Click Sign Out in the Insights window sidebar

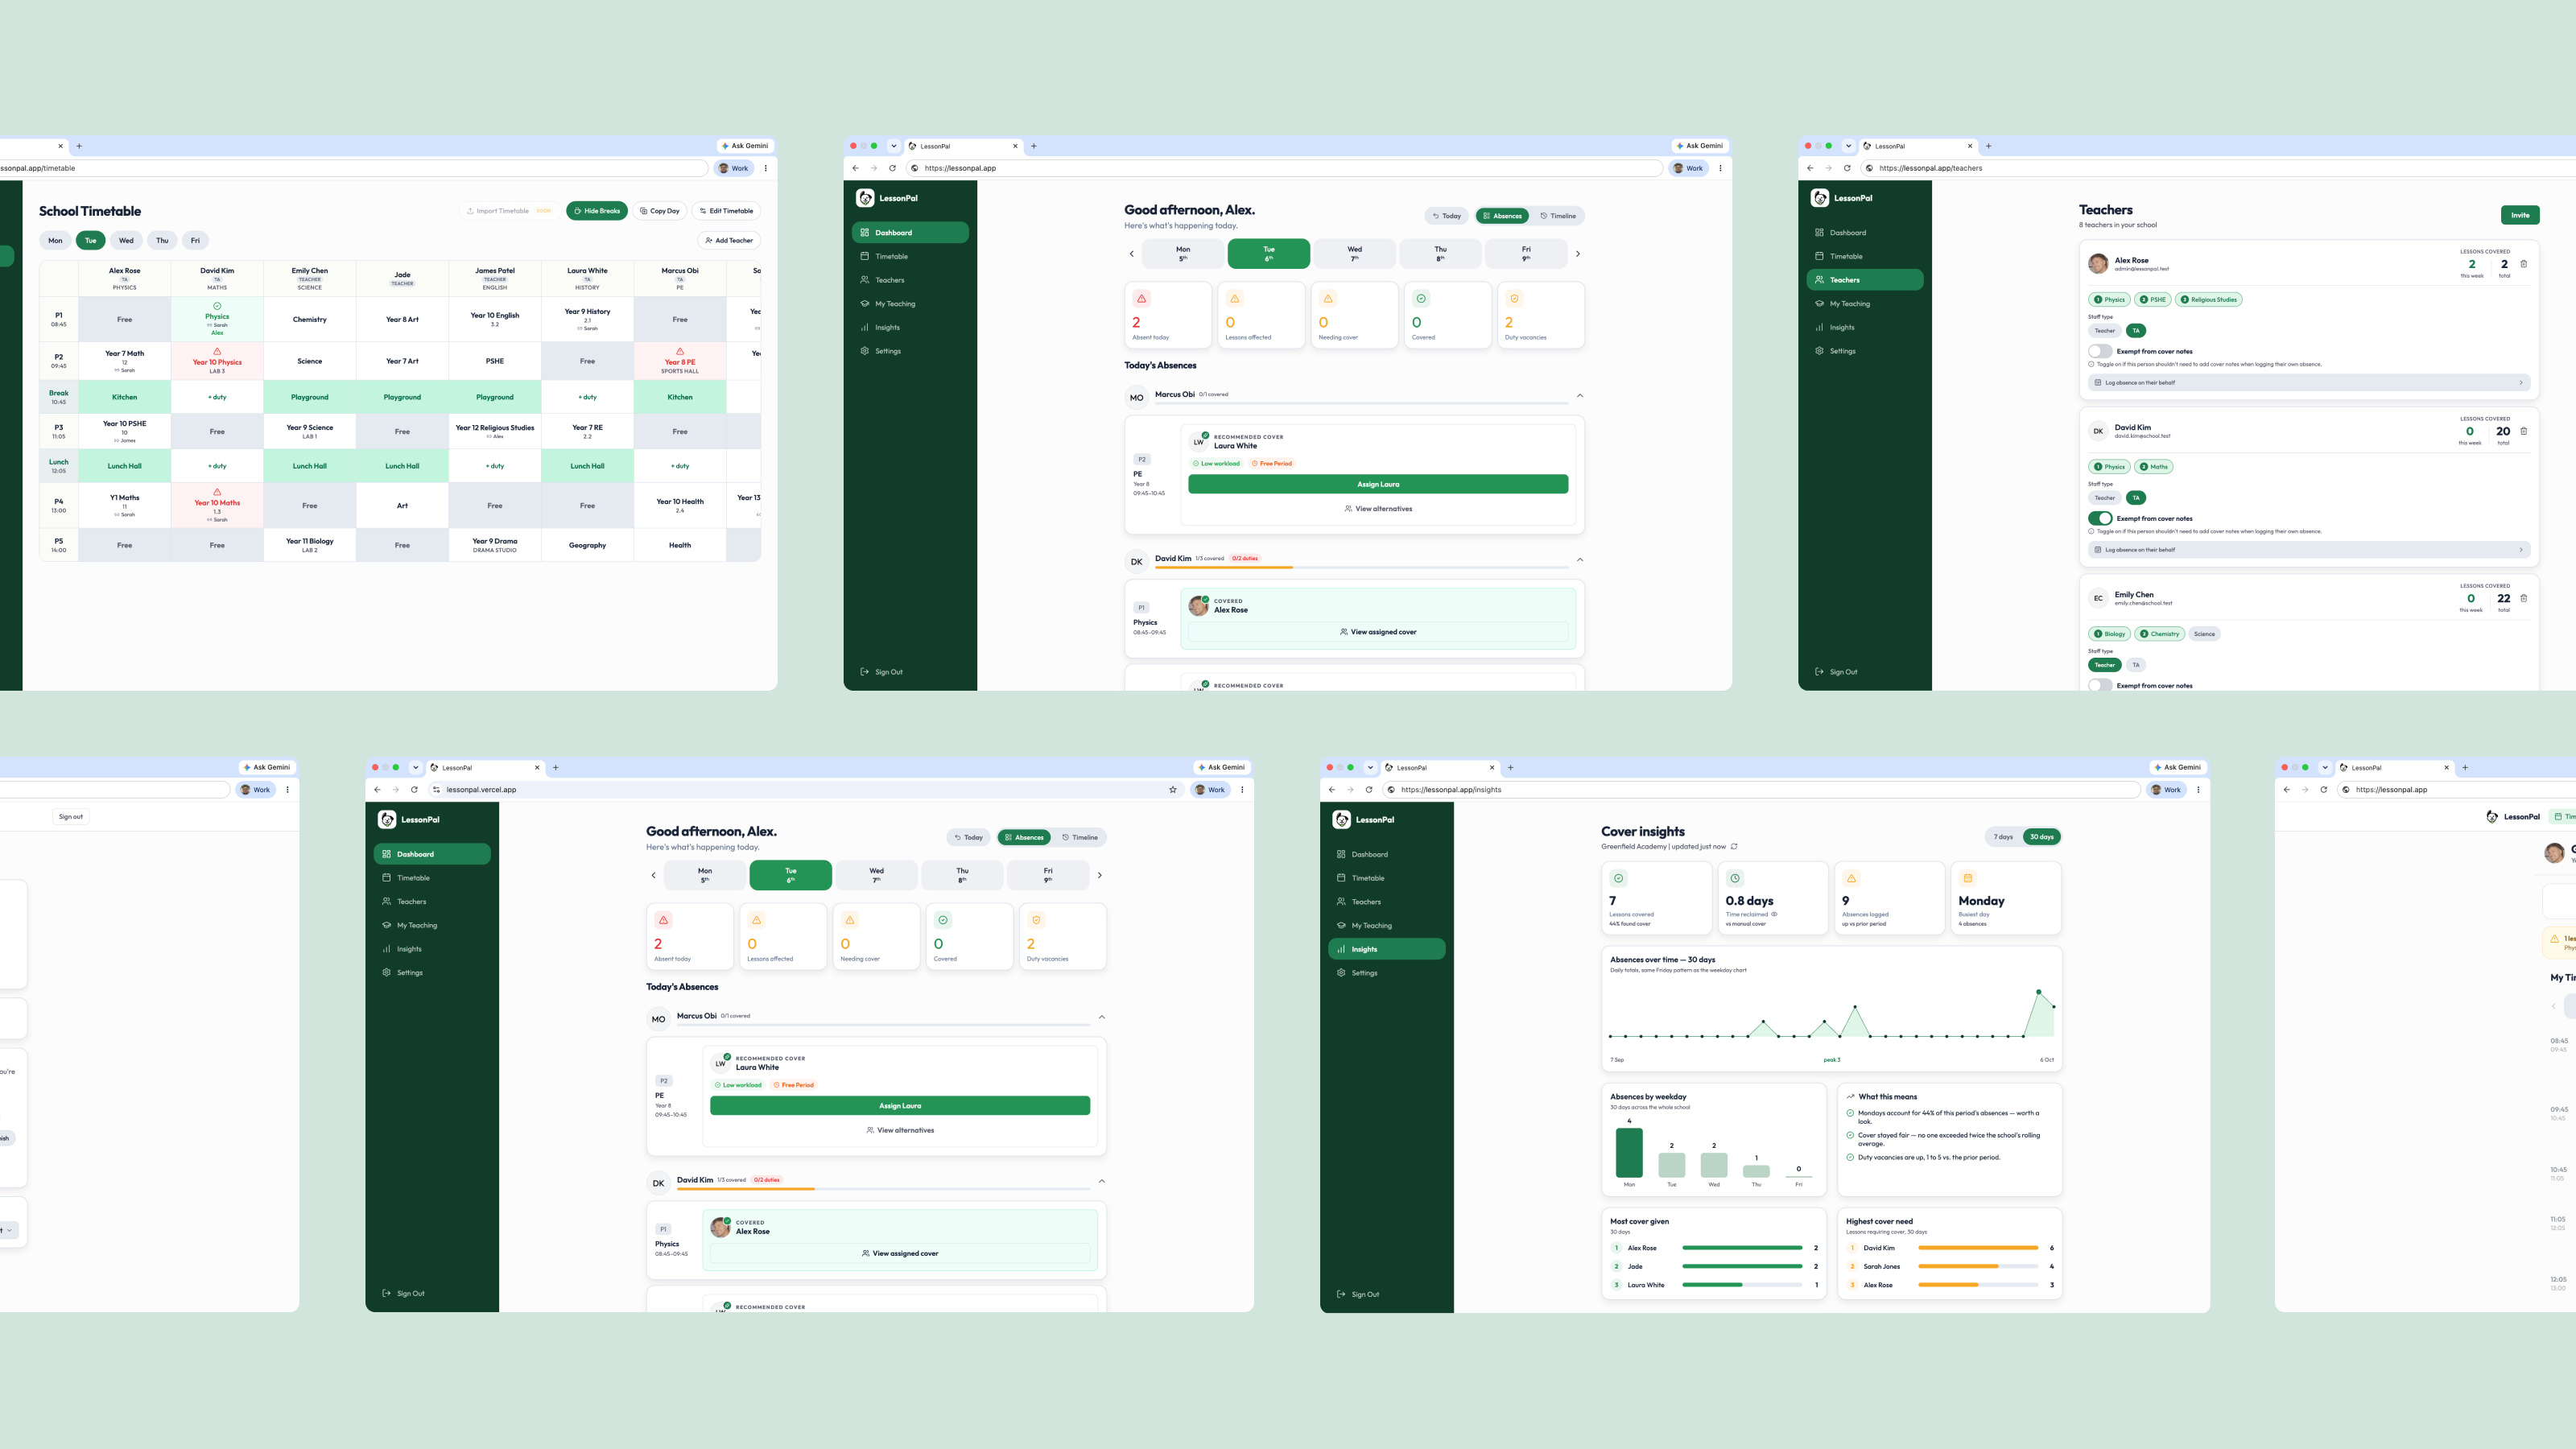[1357, 1294]
